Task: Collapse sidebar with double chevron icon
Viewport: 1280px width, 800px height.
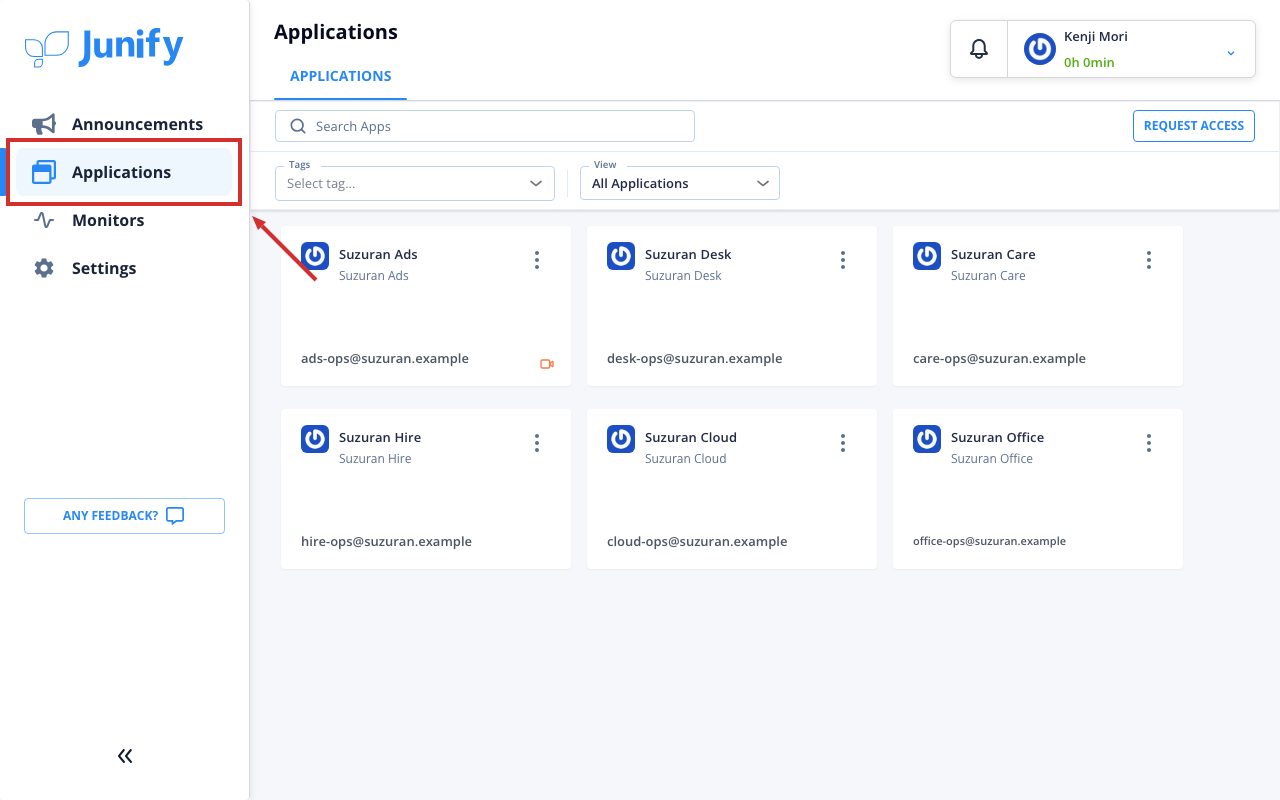Action: tap(125, 756)
